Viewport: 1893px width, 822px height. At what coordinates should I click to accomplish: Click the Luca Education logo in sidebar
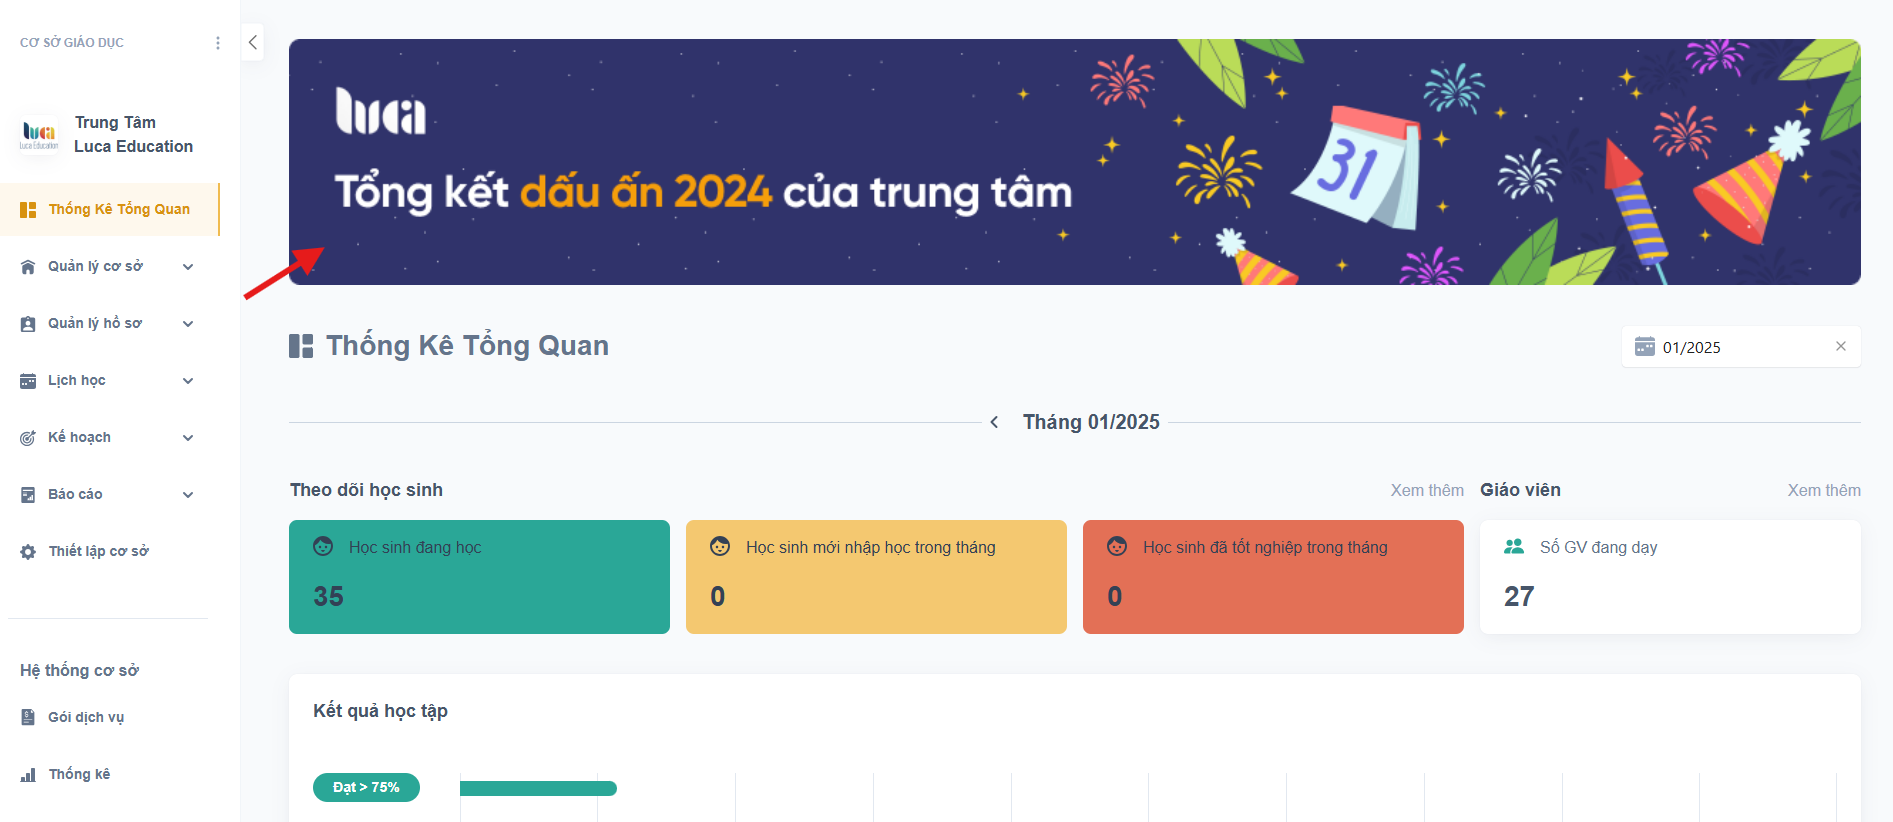coord(39,134)
